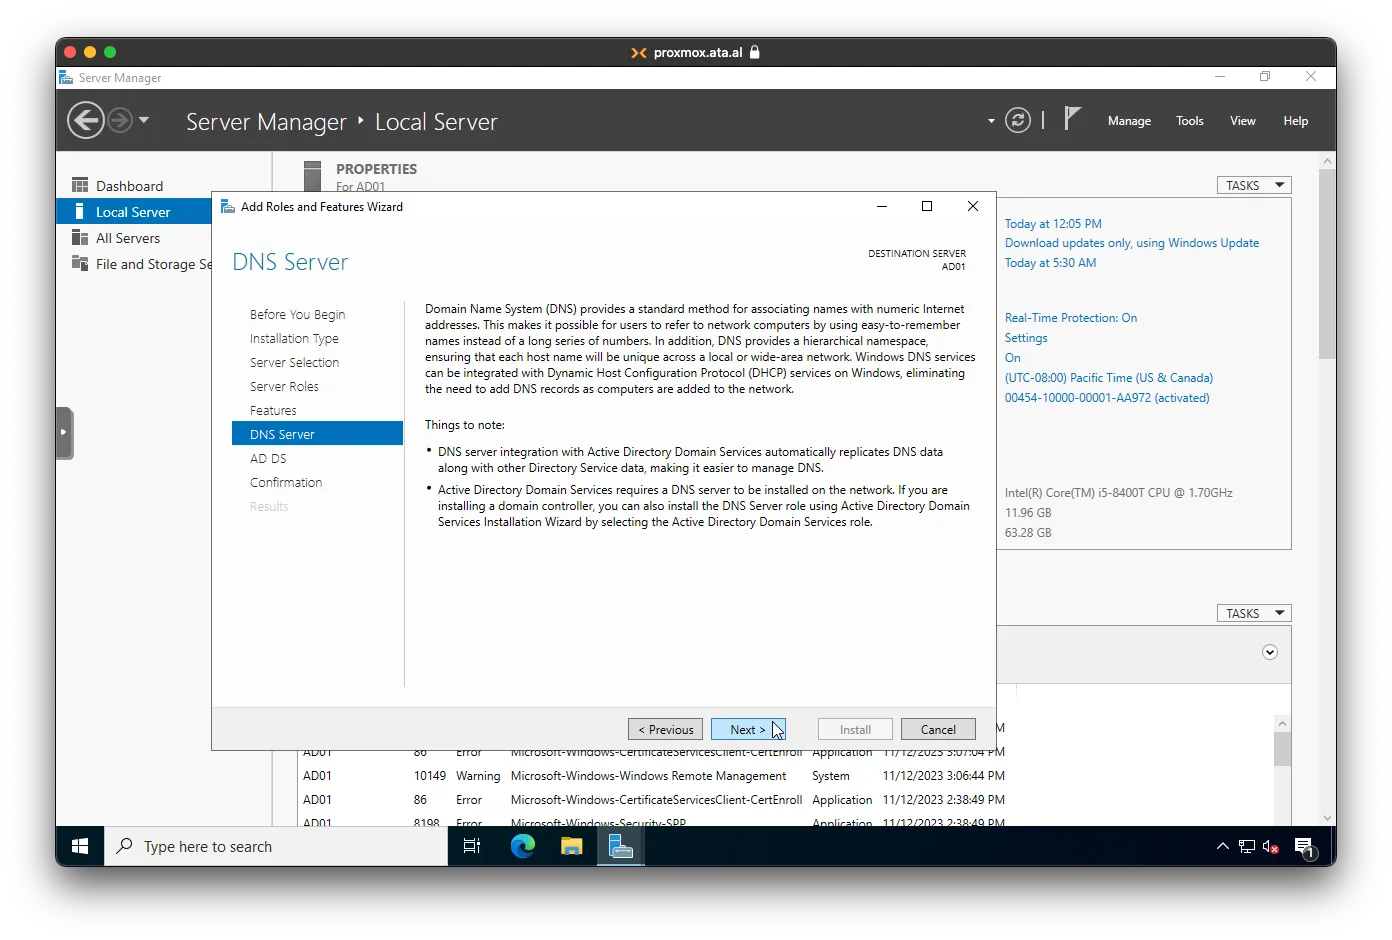Click the Server Manager back arrow icon
The height and width of the screenshot is (940, 1392).
(x=85, y=121)
